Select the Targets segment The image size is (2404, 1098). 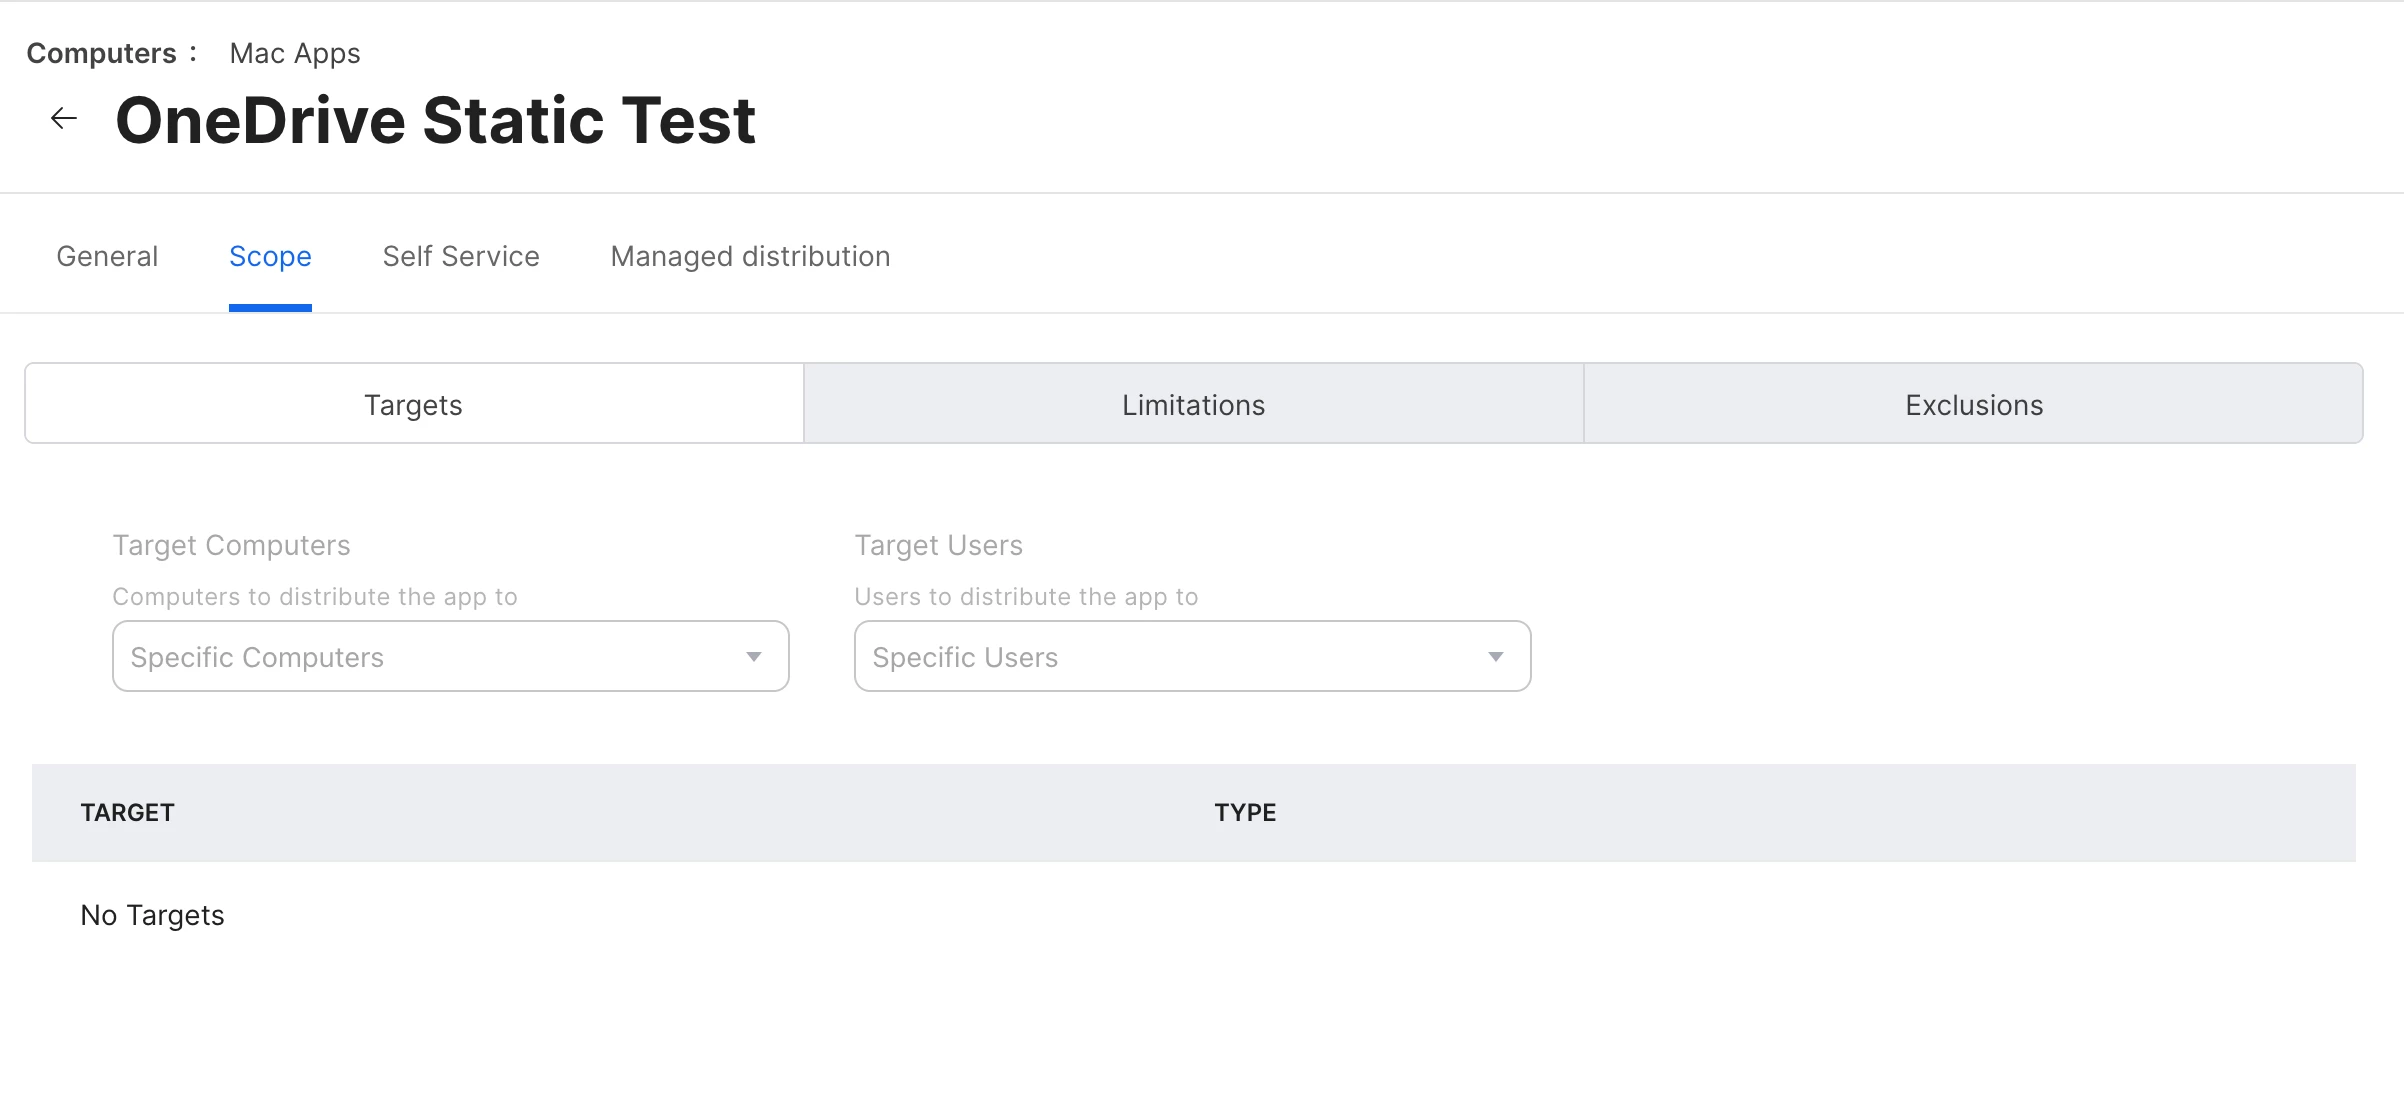pos(414,404)
